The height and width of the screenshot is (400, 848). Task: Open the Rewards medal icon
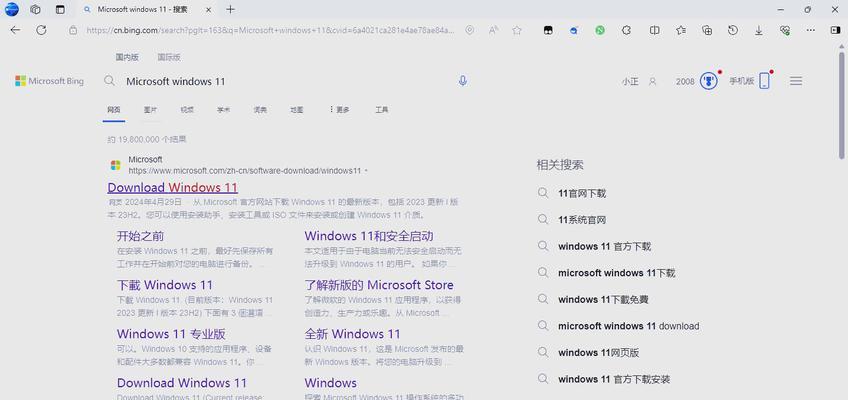(x=708, y=81)
